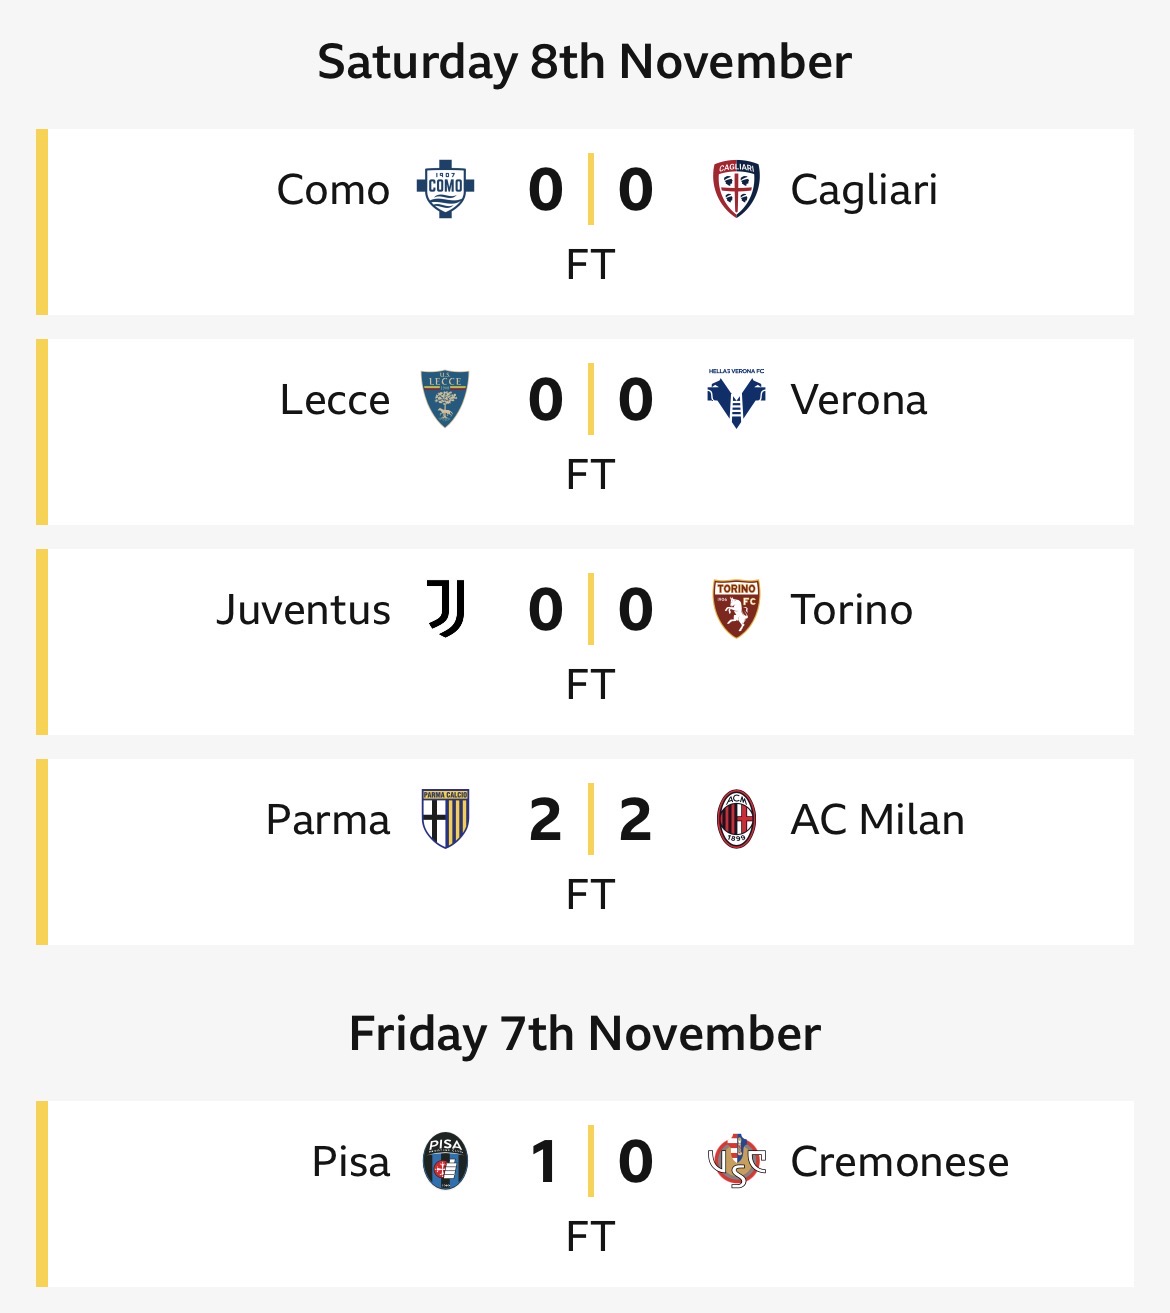Tap the Lecce team badge

coord(445,399)
